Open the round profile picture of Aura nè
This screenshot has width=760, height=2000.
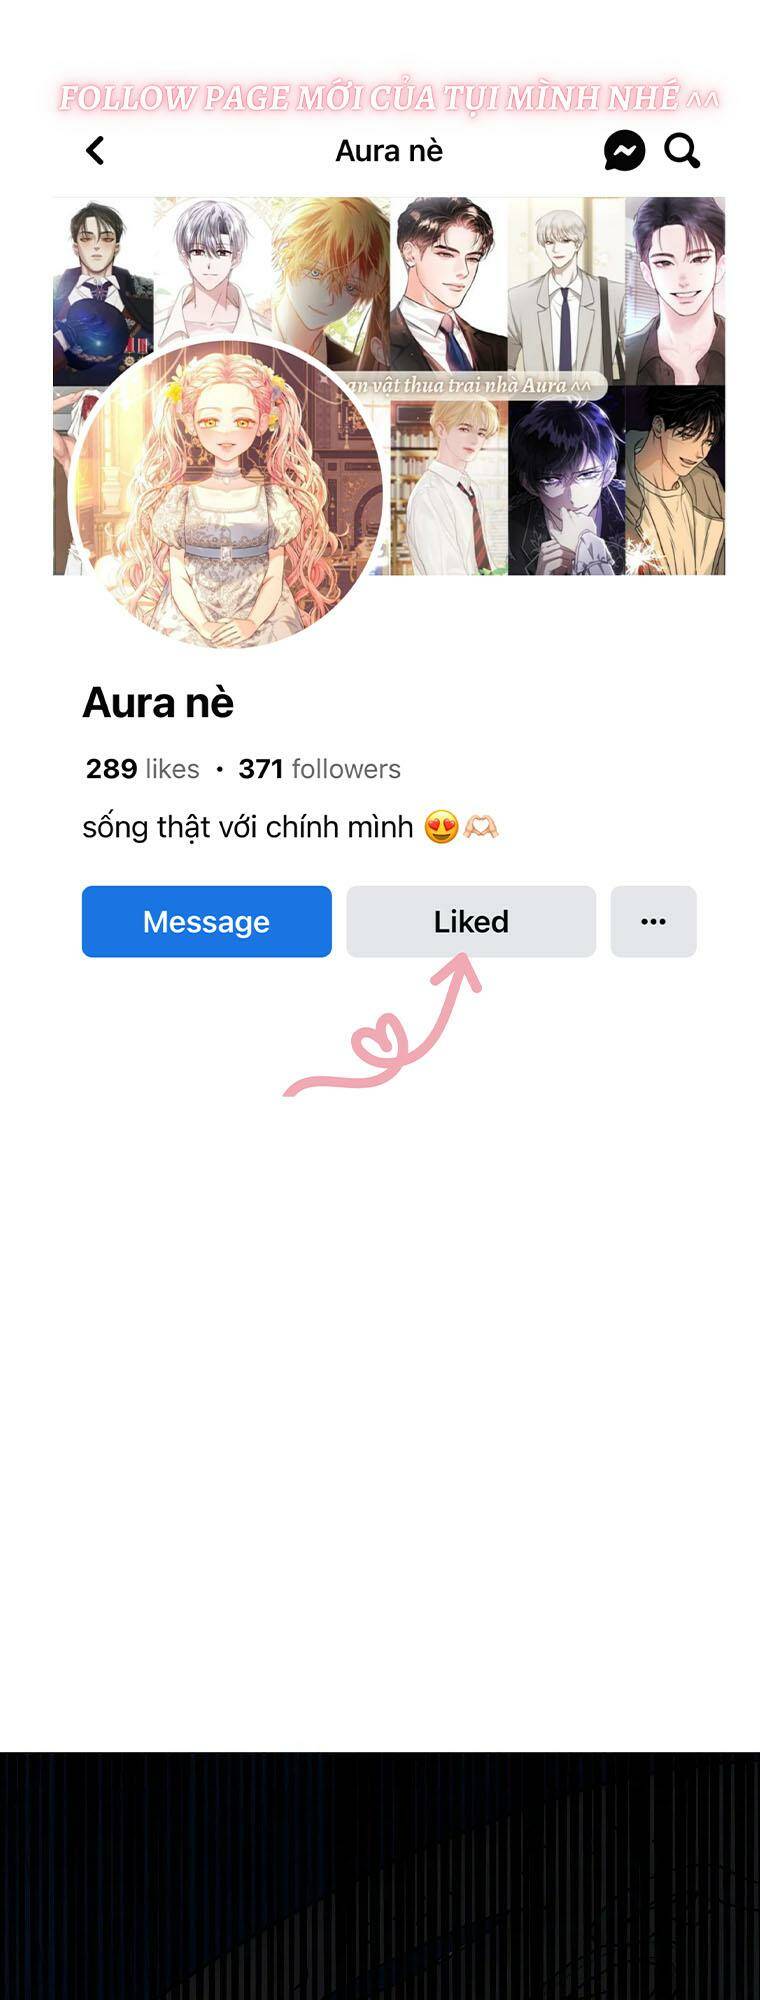pos(228,494)
